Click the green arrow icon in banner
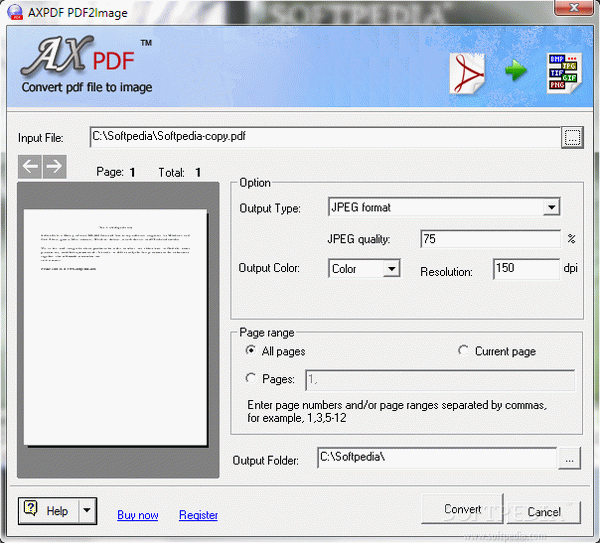The image size is (600, 543). (515, 70)
